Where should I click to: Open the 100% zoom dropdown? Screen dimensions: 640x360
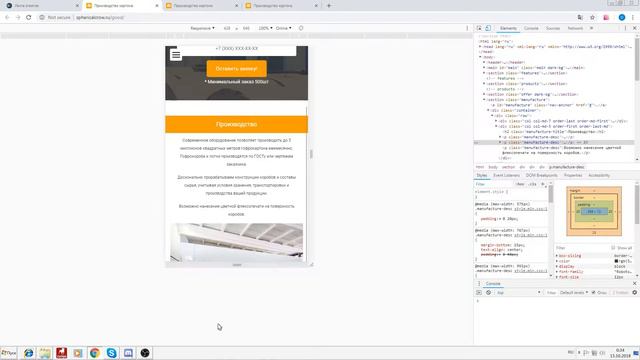point(265,28)
